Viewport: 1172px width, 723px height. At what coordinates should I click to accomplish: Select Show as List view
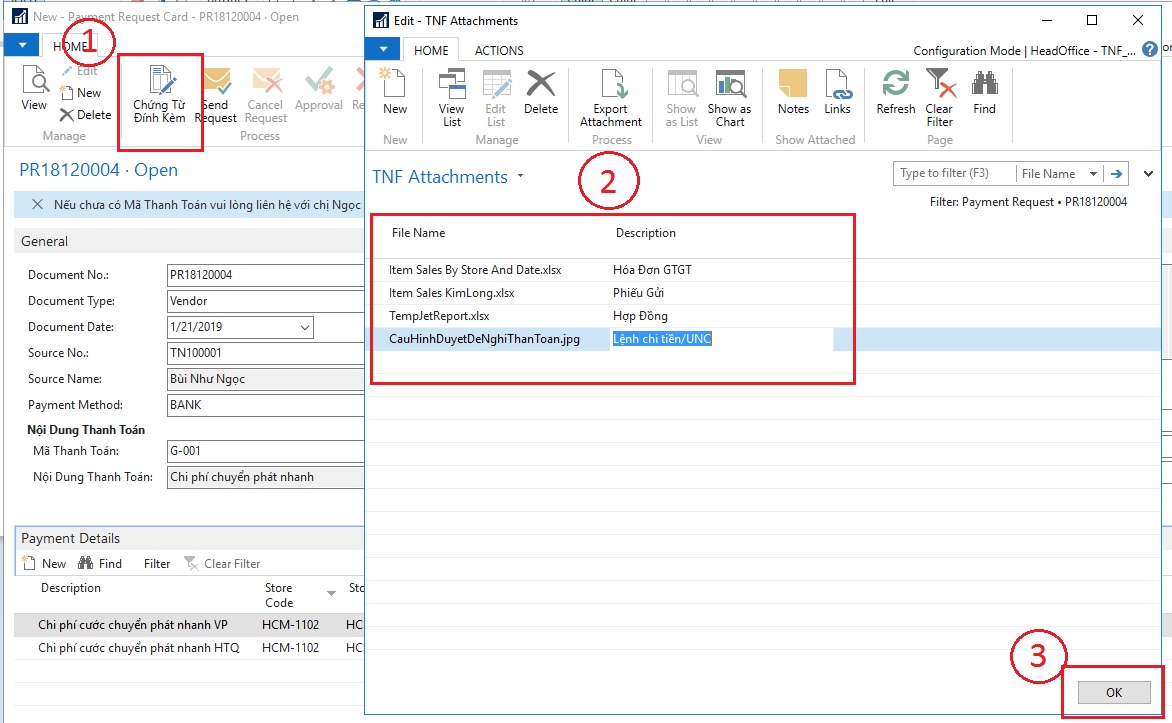682,98
